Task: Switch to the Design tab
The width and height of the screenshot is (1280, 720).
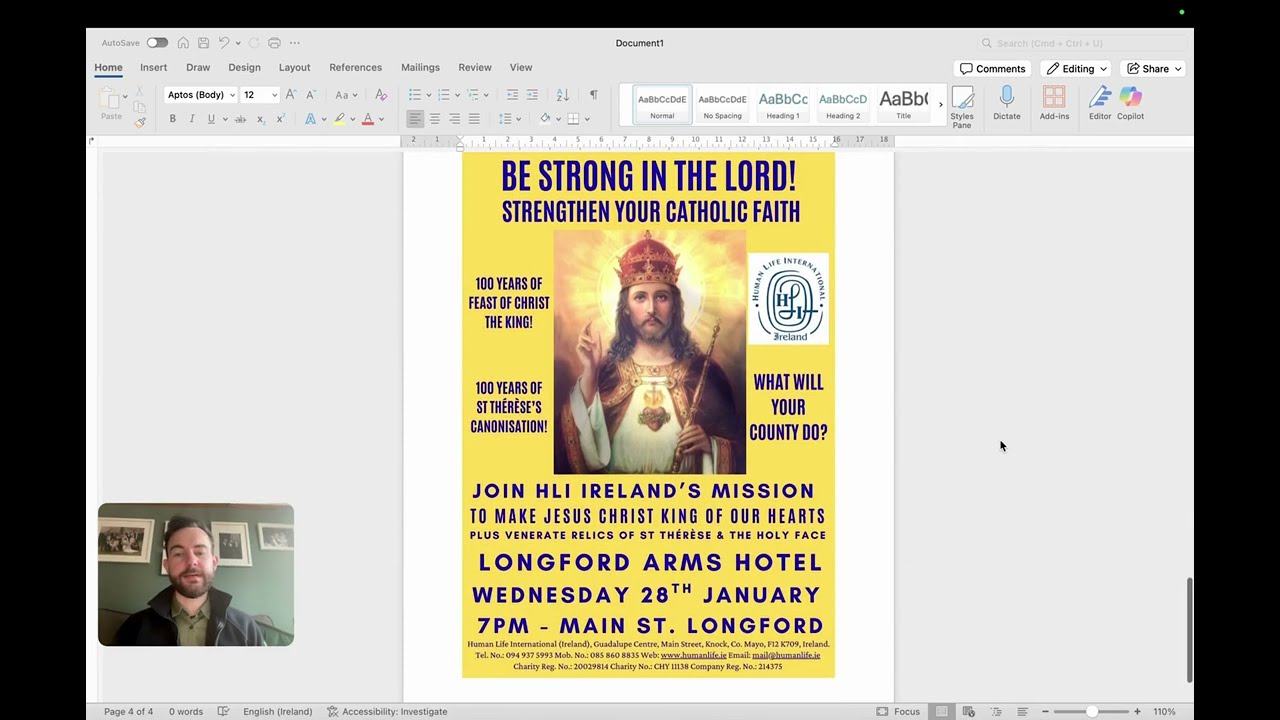Action: pyautogui.click(x=244, y=68)
